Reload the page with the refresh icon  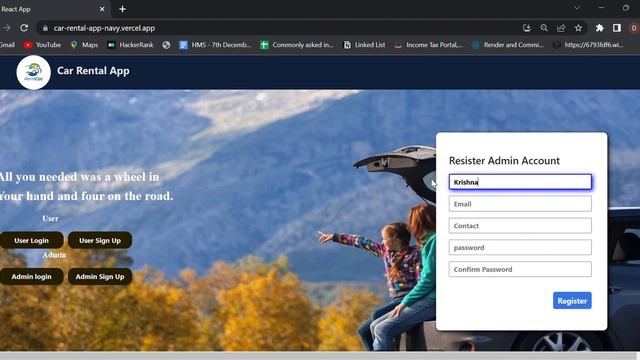(x=24, y=28)
